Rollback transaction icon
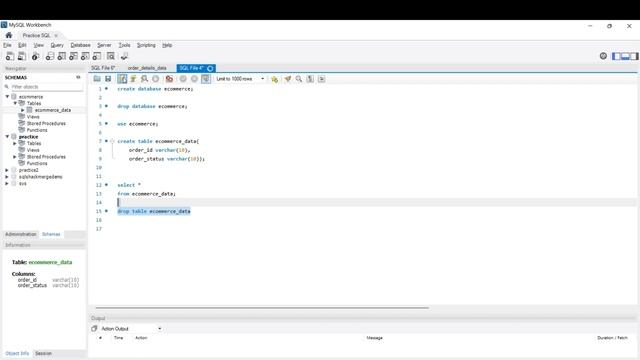Viewport: 640px width, 360px height. tap(194, 79)
